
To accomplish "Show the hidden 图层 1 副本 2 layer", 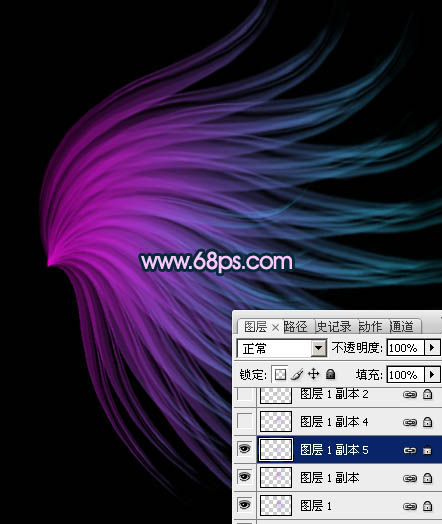I will click(245, 394).
